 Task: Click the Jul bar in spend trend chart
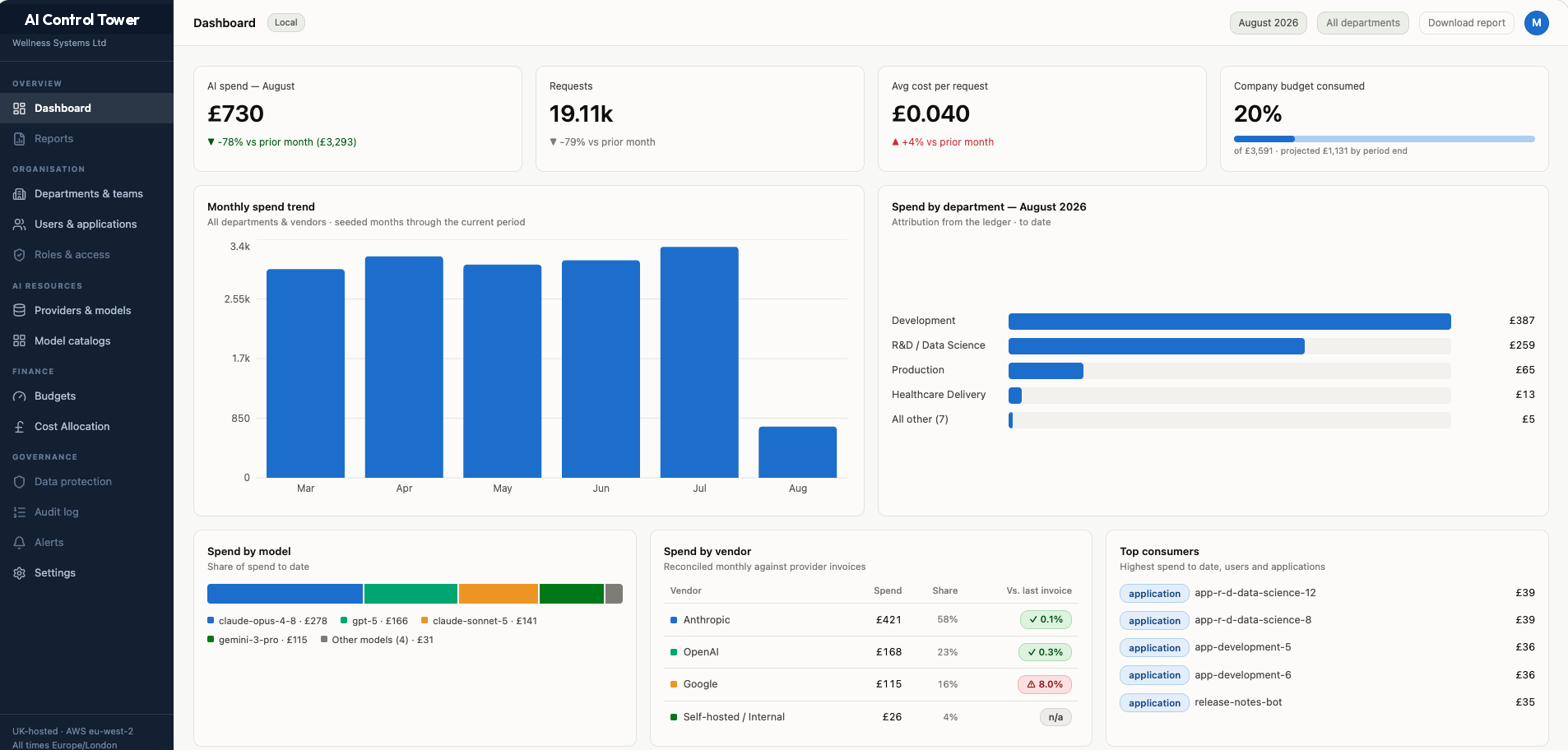tap(699, 362)
